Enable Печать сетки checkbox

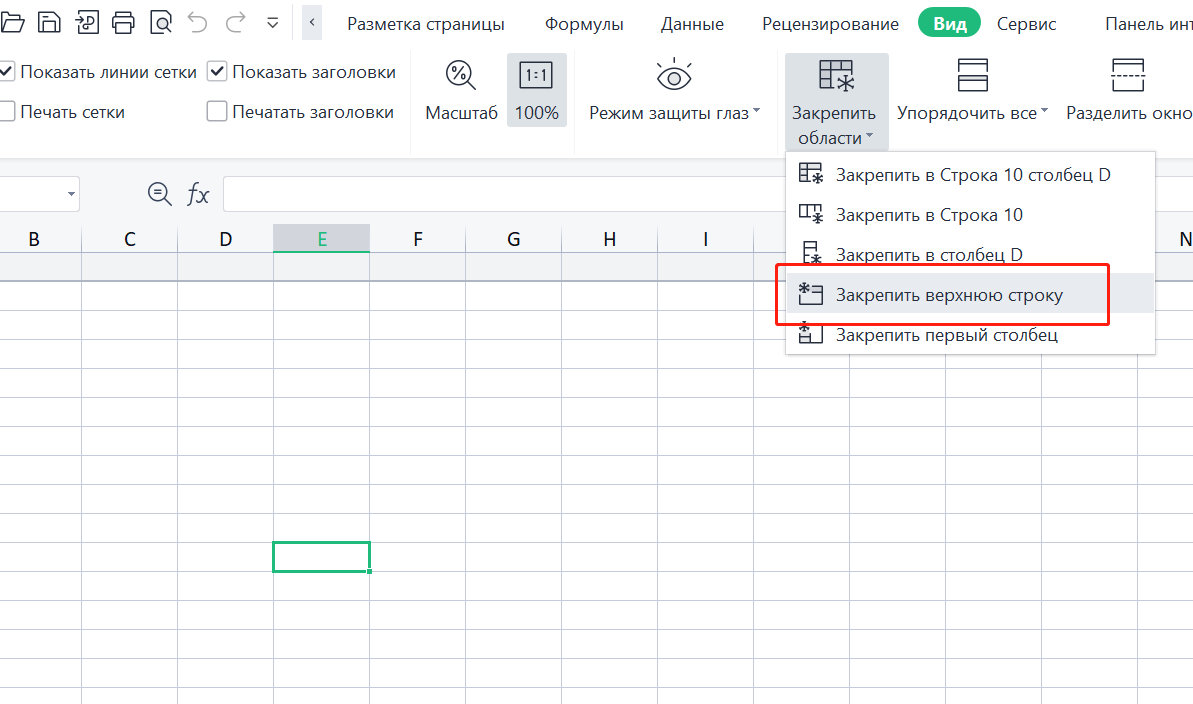(x=9, y=112)
